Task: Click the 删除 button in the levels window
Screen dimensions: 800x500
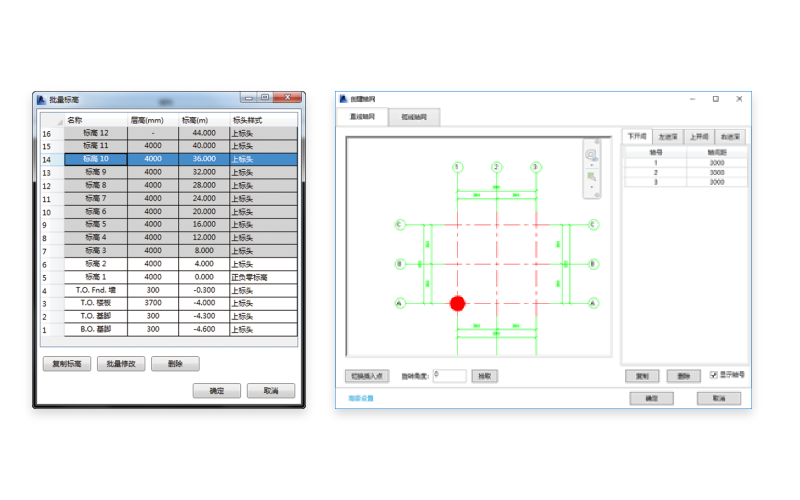Action: pos(175,364)
